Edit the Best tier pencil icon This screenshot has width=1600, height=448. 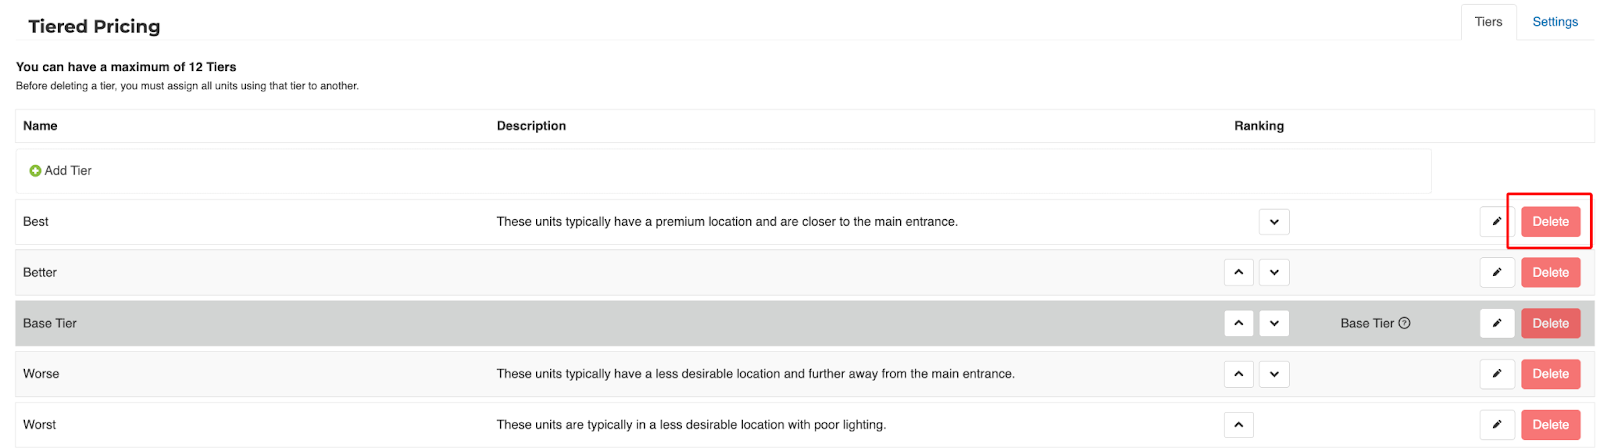tap(1497, 222)
